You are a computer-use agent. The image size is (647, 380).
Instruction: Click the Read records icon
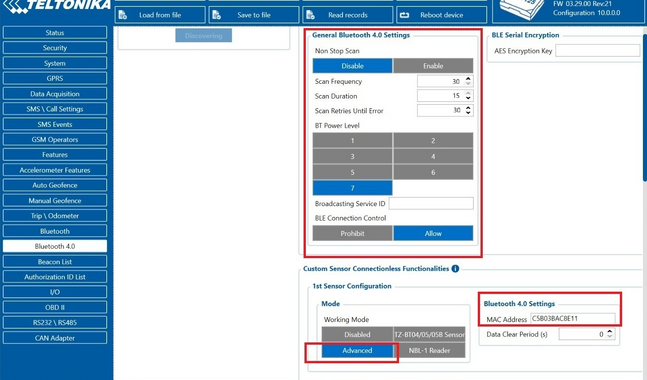pos(311,15)
